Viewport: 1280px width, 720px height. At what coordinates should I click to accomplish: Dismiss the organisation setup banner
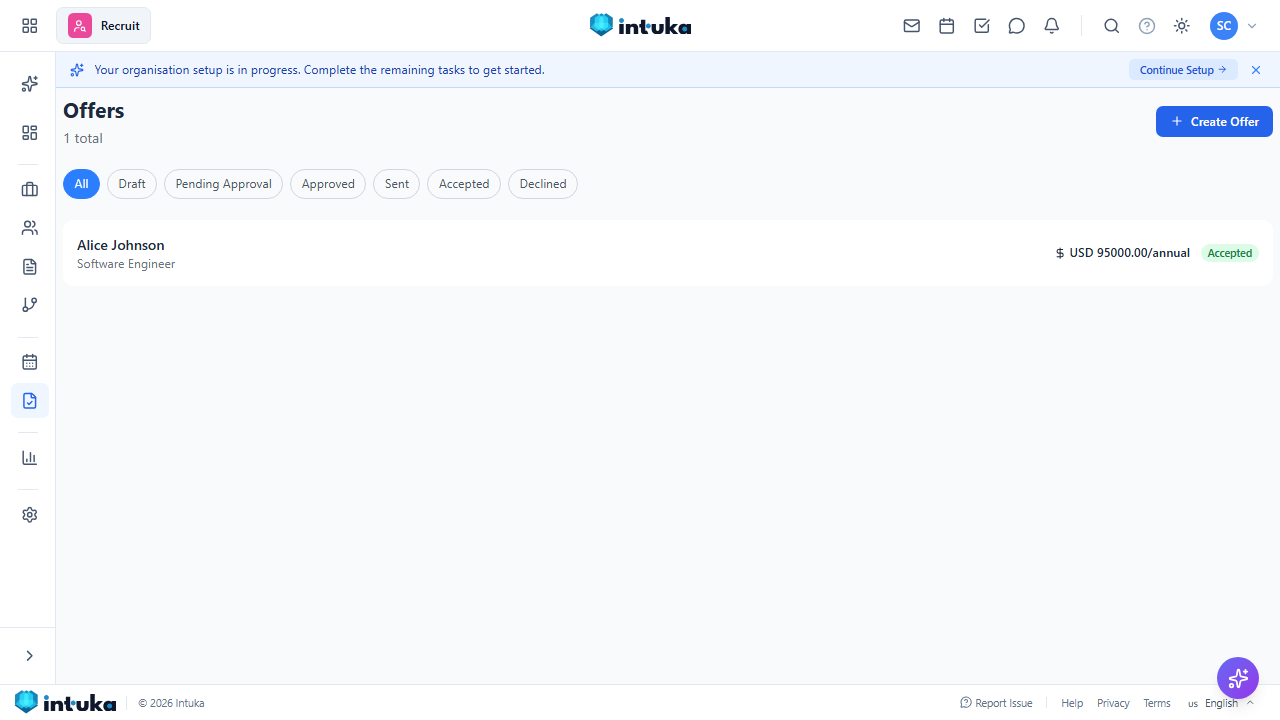(x=1256, y=70)
